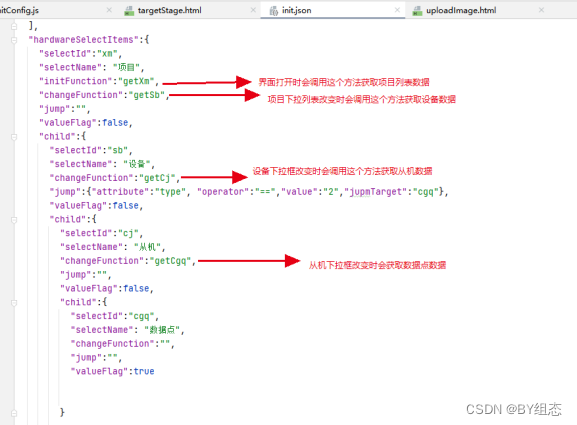Collapse the child block above selectId sb
577x425 pixels.
(x=14, y=137)
